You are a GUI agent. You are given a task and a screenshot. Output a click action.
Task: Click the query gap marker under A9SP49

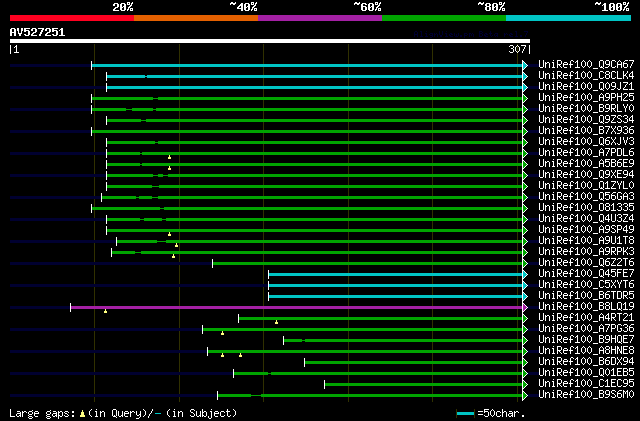tap(169, 234)
